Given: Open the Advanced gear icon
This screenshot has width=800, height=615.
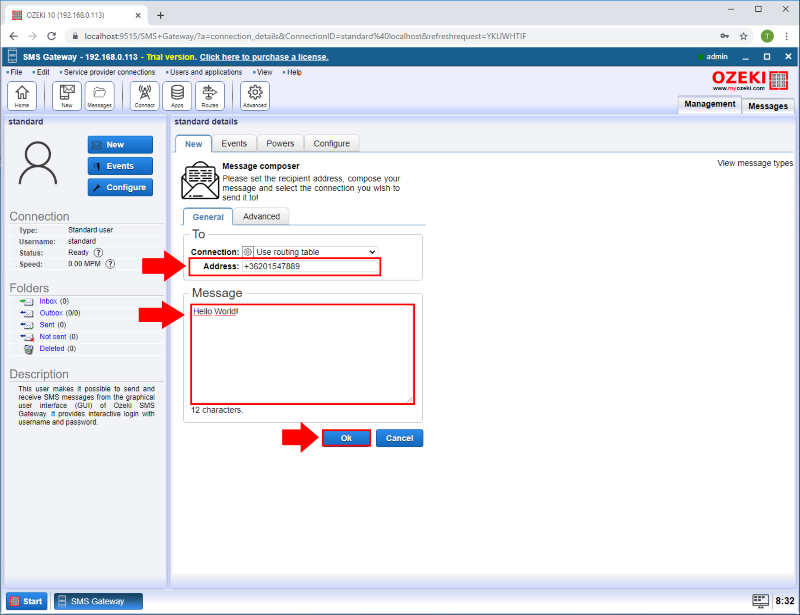Looking at the screenshot, I should pyautogui.click(x=255, y=95).
